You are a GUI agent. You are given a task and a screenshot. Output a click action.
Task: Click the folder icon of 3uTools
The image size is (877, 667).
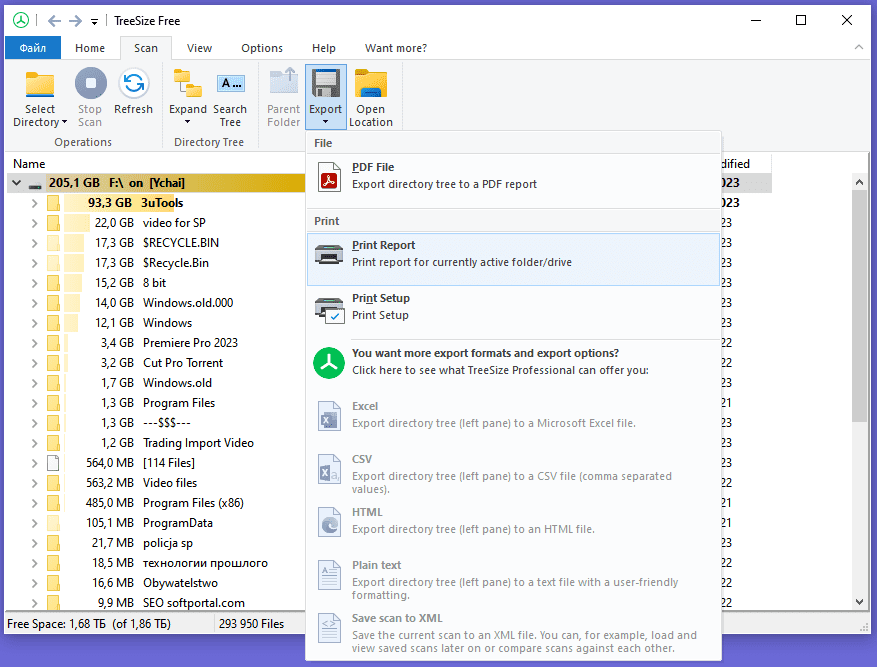pos(53,203)
